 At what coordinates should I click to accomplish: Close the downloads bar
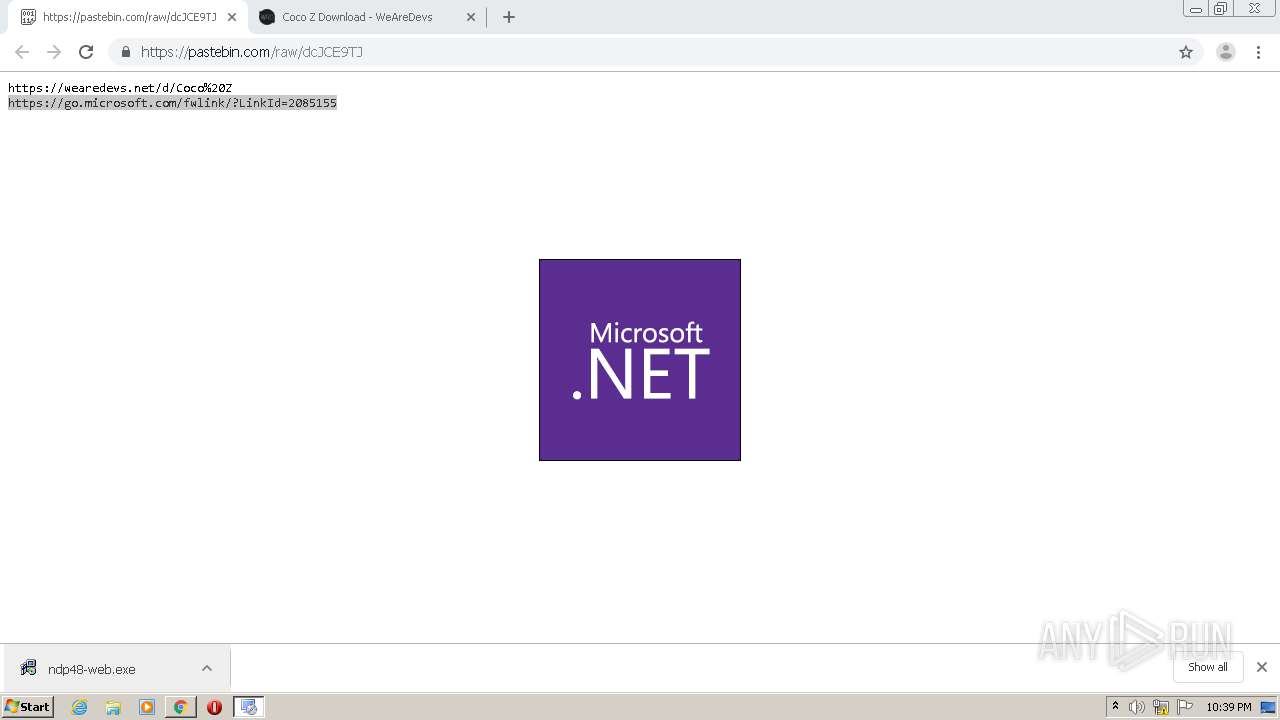[1262, 667]
